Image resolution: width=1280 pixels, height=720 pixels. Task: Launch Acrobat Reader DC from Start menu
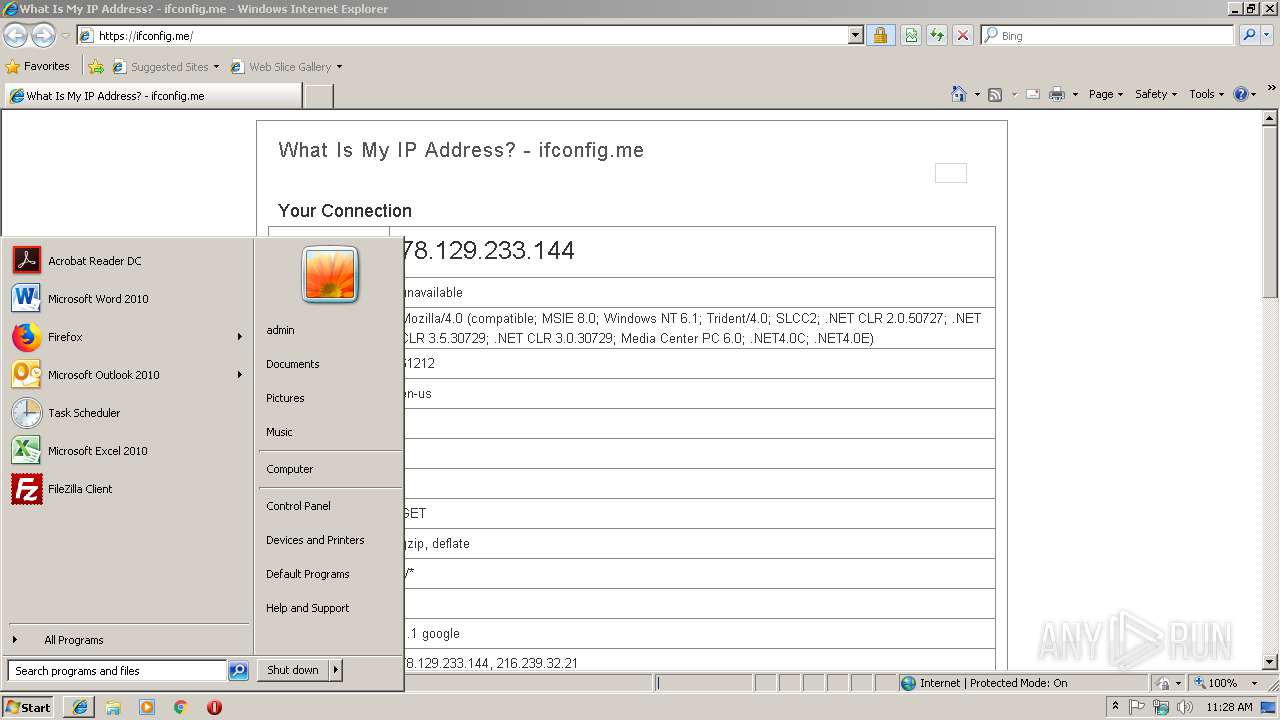click(126, 261)
